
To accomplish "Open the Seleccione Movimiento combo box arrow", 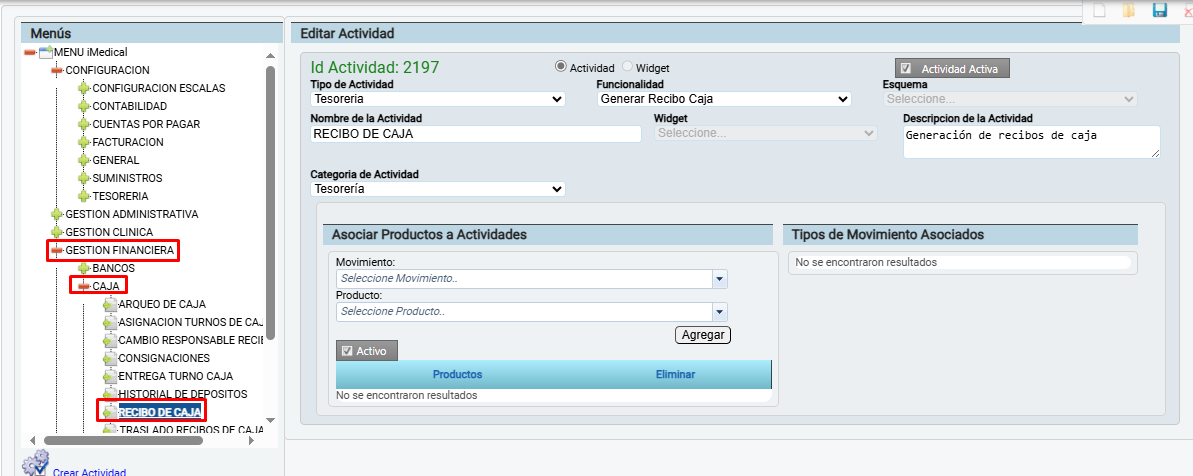I will pyautogui.click(x=719, y=279).
